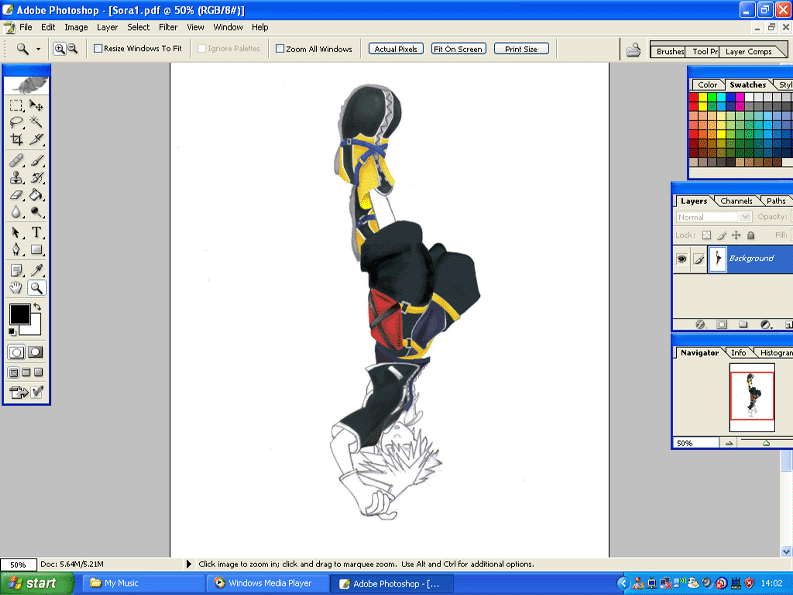This screenshot has width=793, height=595.
Task: Select the Move tool
Action: pyautogui.click(x=36, y=106)
